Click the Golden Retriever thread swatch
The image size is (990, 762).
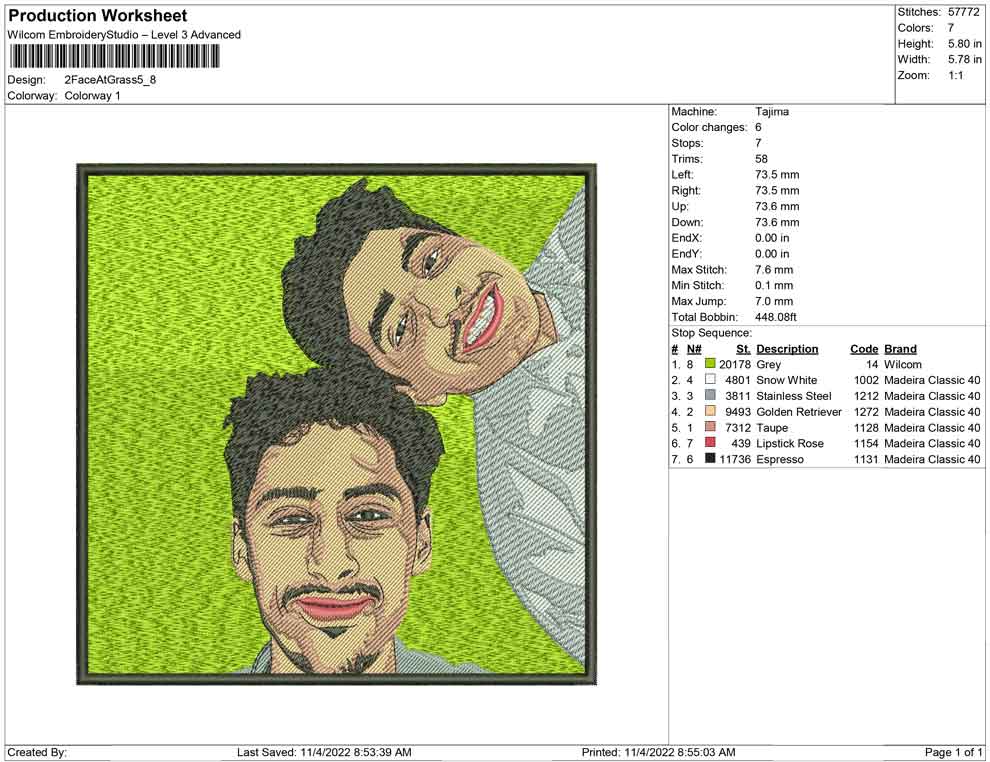[x=710, y=411]
